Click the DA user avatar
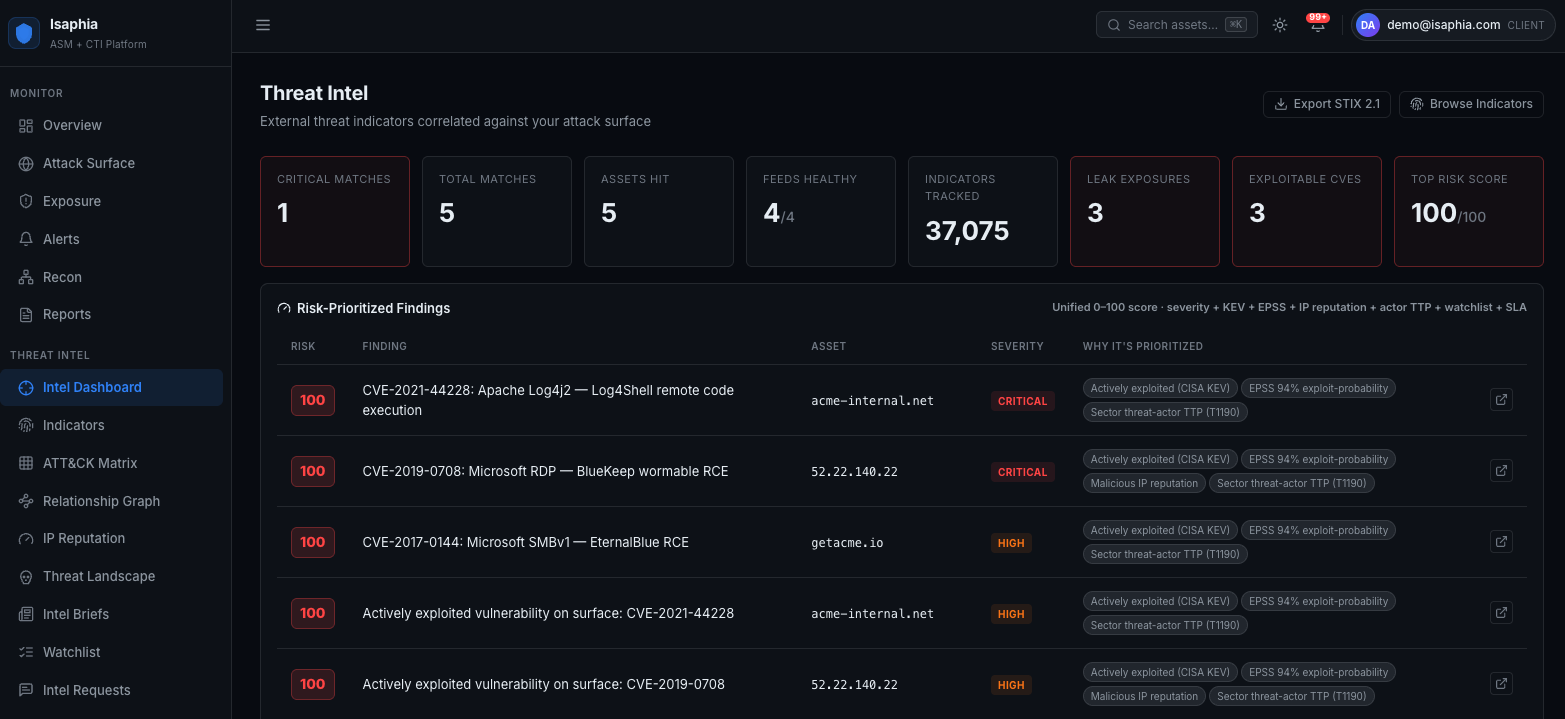 (1368, 25)
